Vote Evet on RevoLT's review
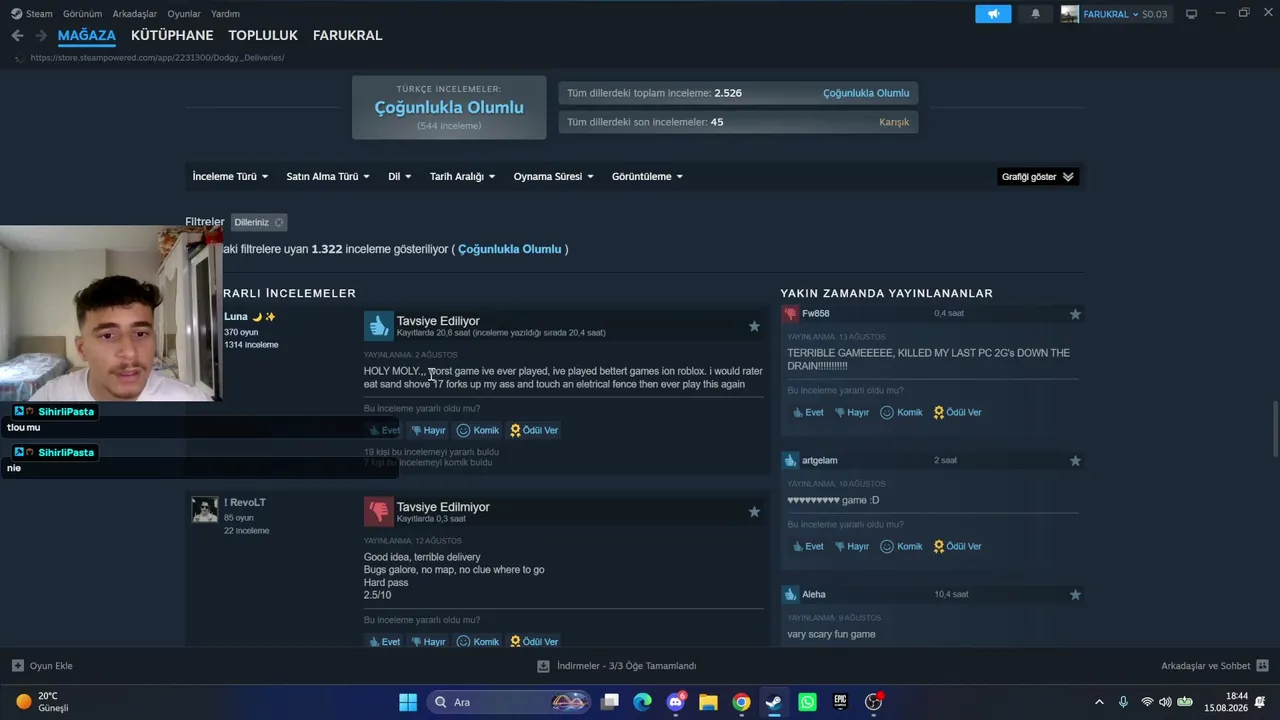The height and width of the screenshot is (720, 1280). [384, 642]
